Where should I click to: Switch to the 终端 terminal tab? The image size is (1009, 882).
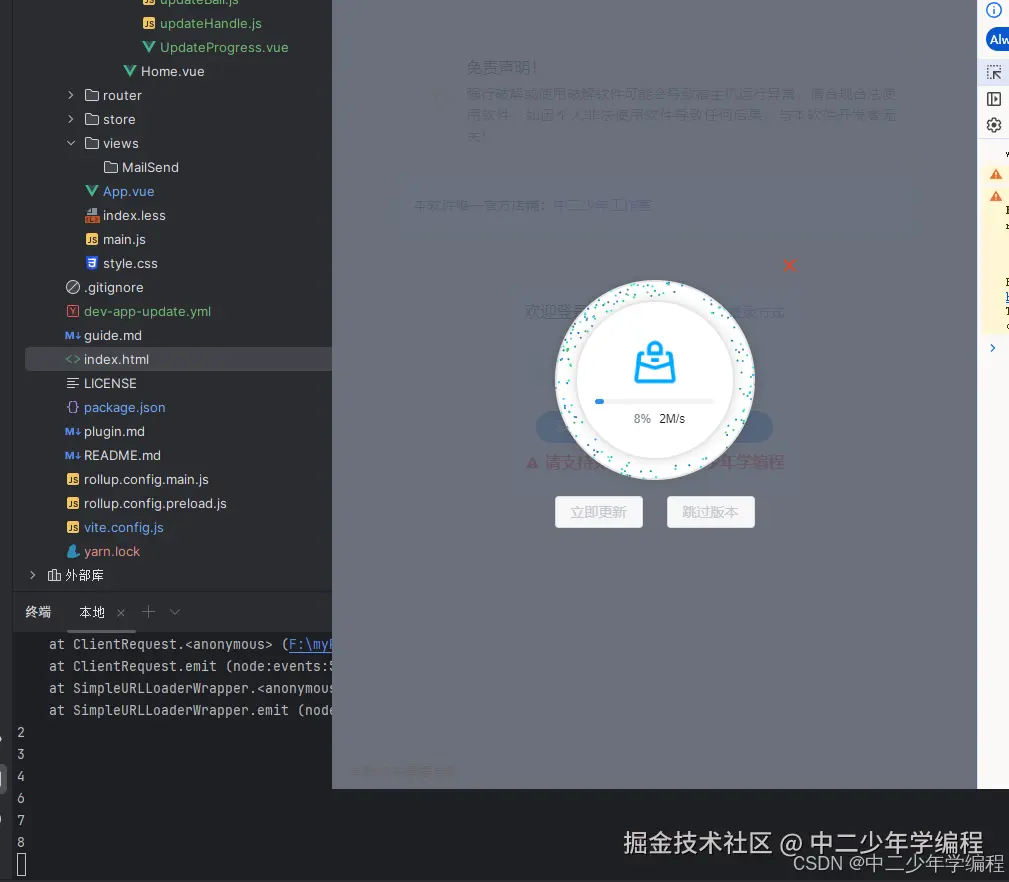(x=37, y=612)
